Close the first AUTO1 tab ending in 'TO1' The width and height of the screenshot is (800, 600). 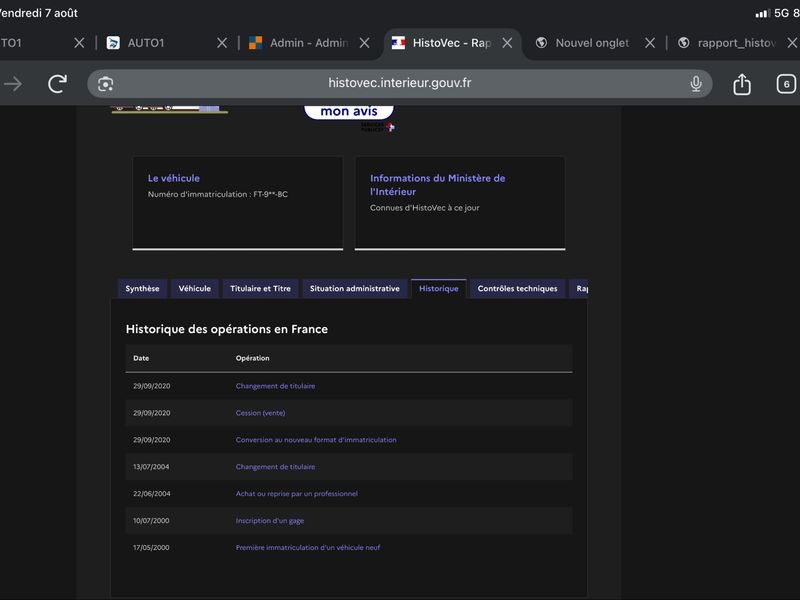pyautogui.click(x=79, y=43)
